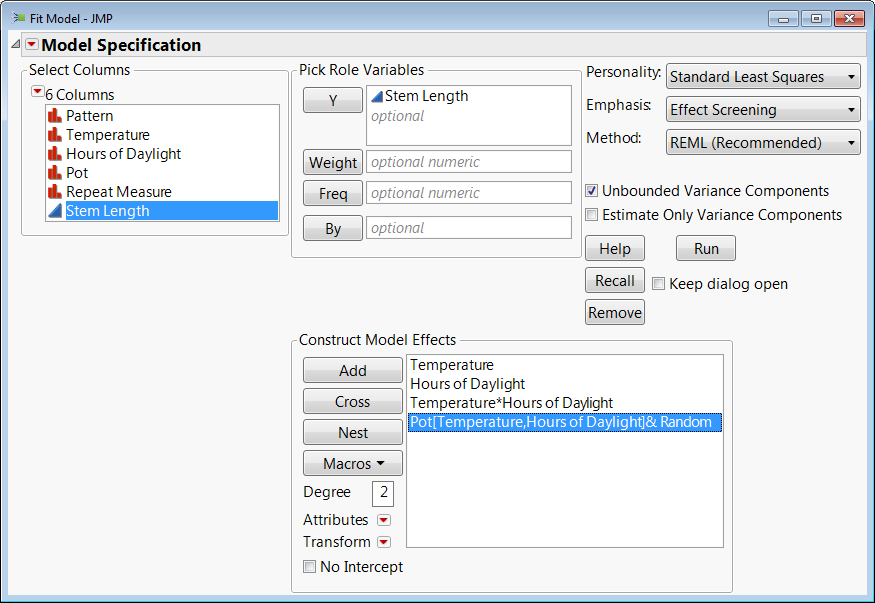Open the Macros menu button

[353, 464]
